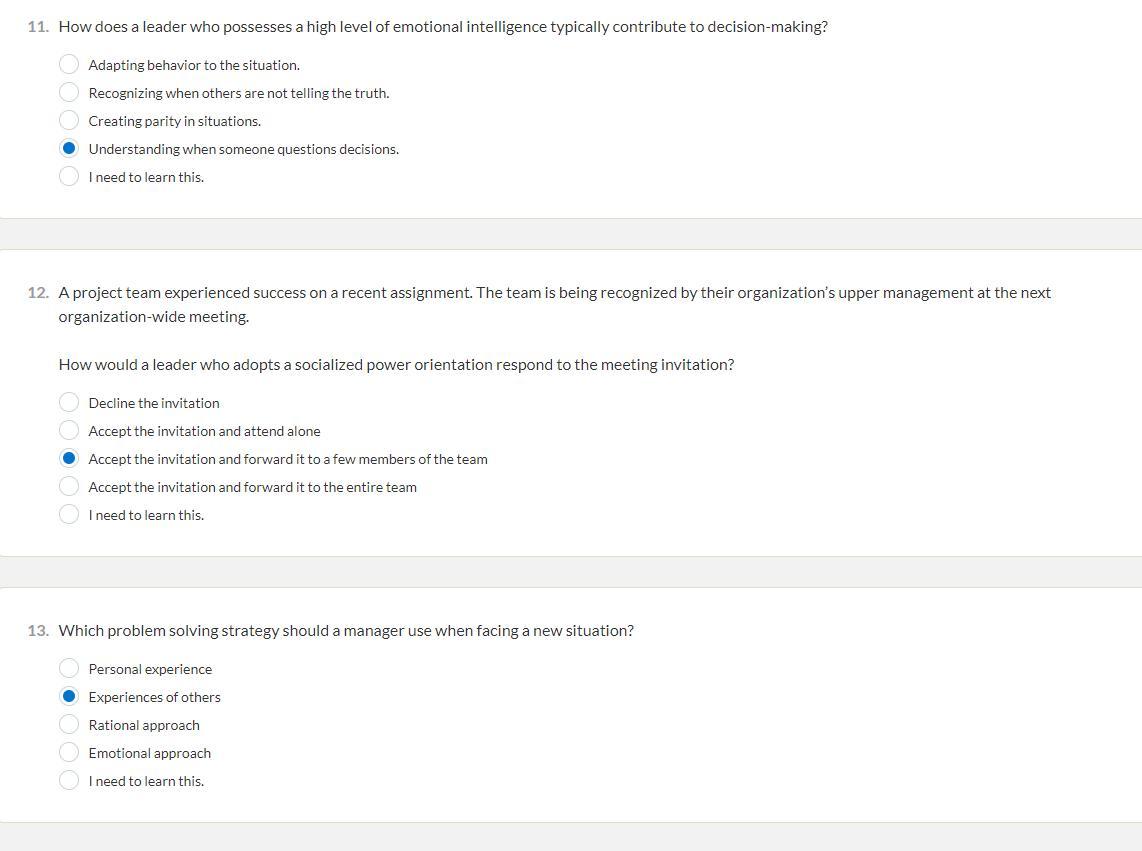Pick 'forward it to a few members' option
Viewport: 1142px width, 851px height.
(68, 458)
